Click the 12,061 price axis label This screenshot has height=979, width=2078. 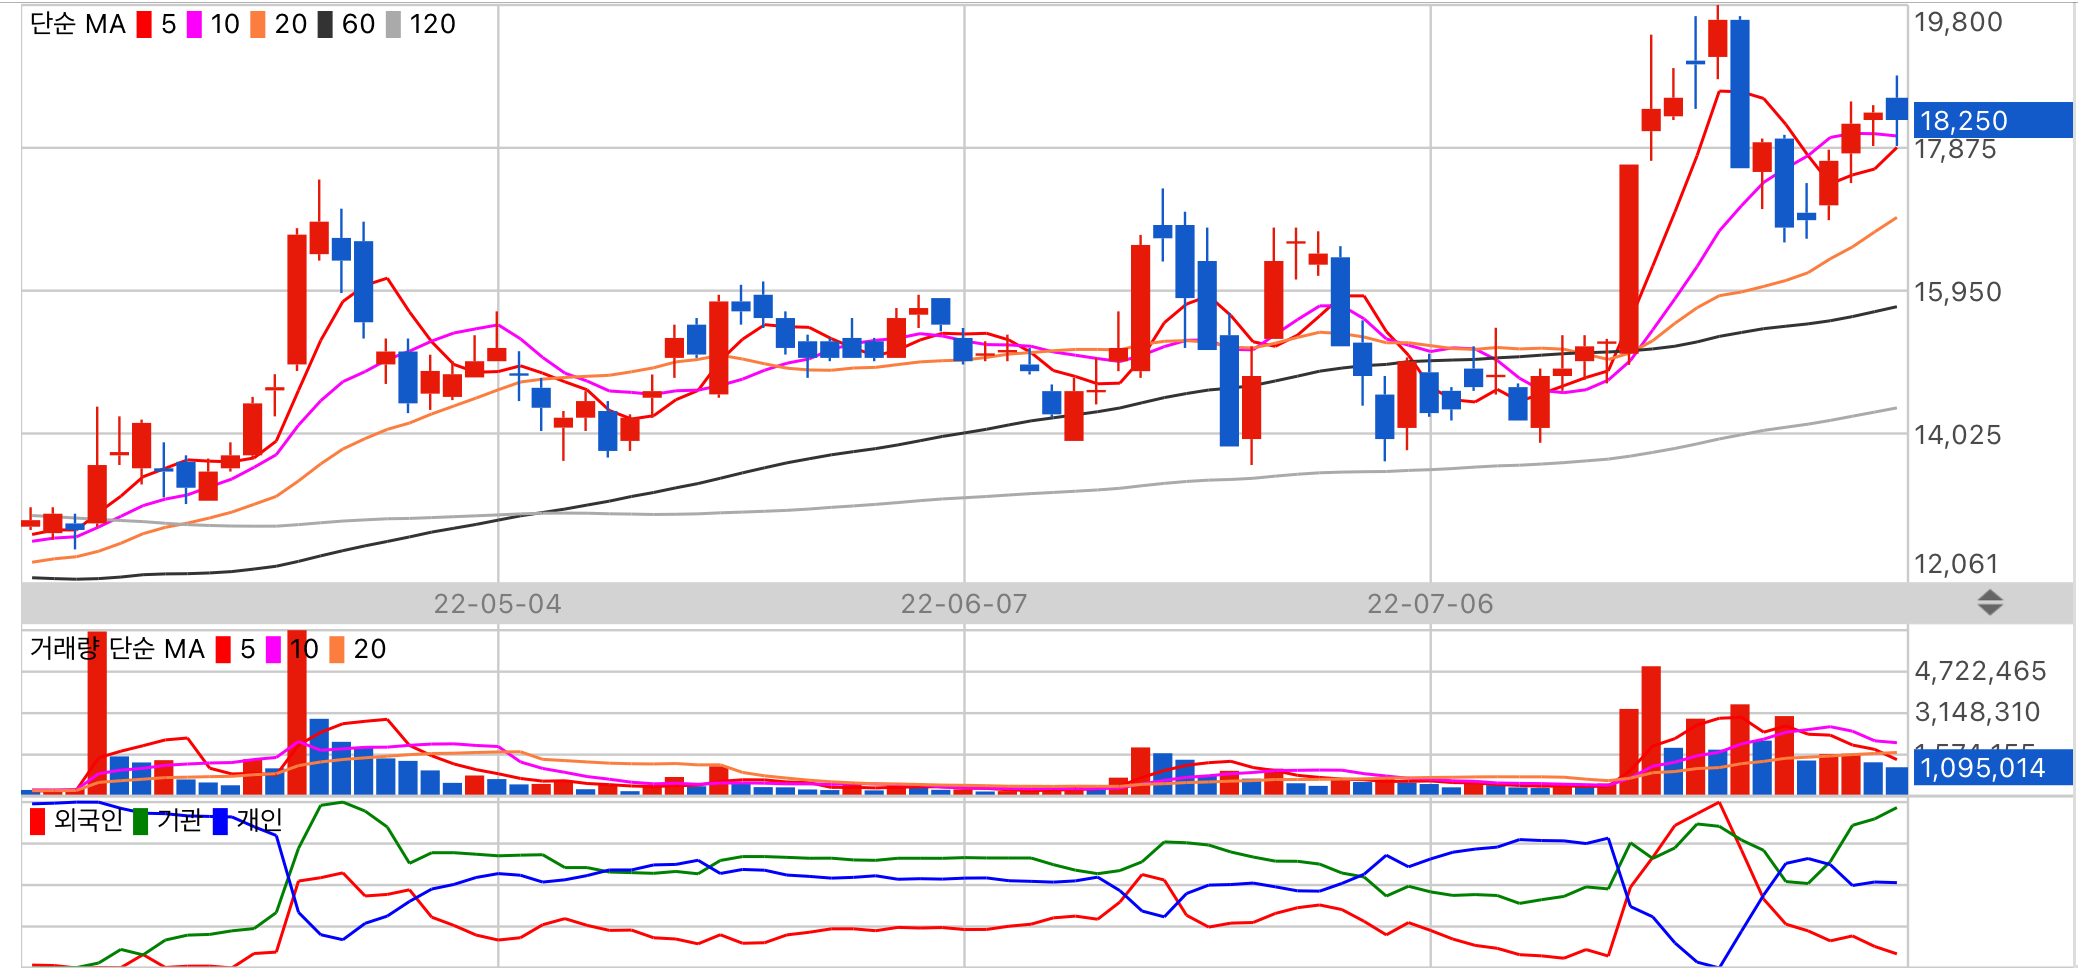pyautogui.click(x=1956, y=564)
